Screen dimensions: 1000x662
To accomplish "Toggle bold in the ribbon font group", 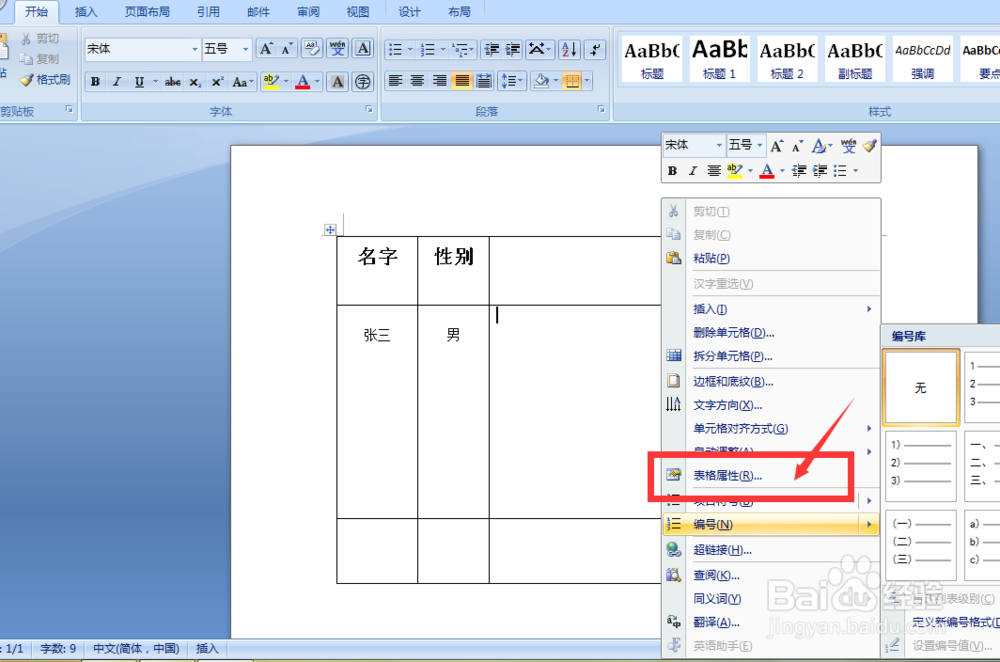I will pyautogui.click(x=95, y=82).
